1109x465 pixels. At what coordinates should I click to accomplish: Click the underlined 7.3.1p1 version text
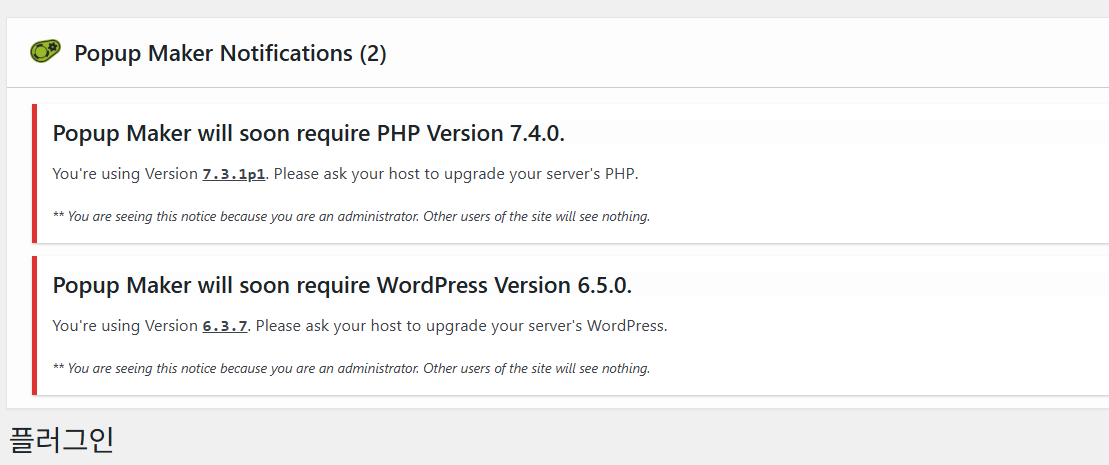234,174
